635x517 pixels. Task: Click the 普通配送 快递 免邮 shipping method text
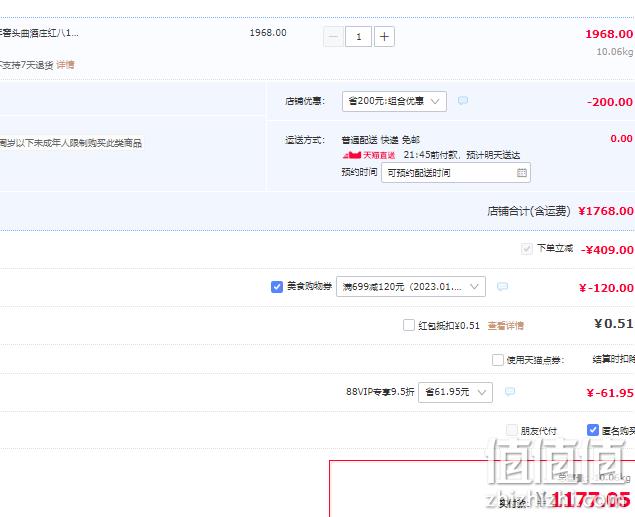pos(381,140)
